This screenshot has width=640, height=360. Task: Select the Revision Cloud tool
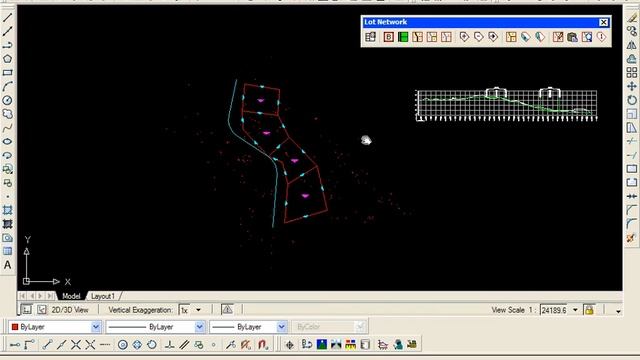pos(7,114)
